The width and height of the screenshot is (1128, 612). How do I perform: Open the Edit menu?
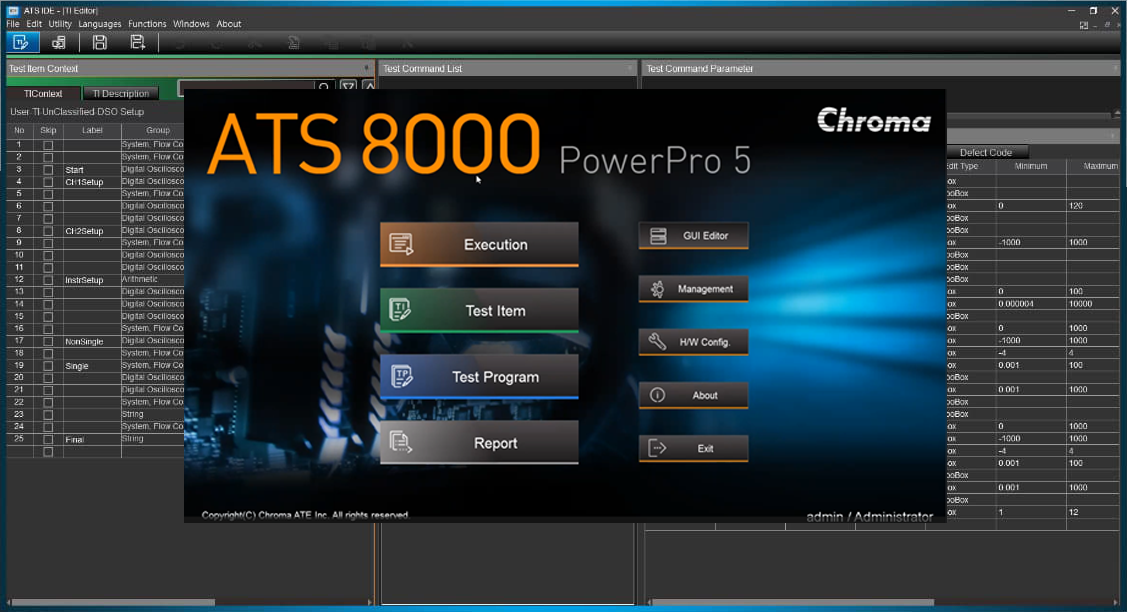(34, 24)
